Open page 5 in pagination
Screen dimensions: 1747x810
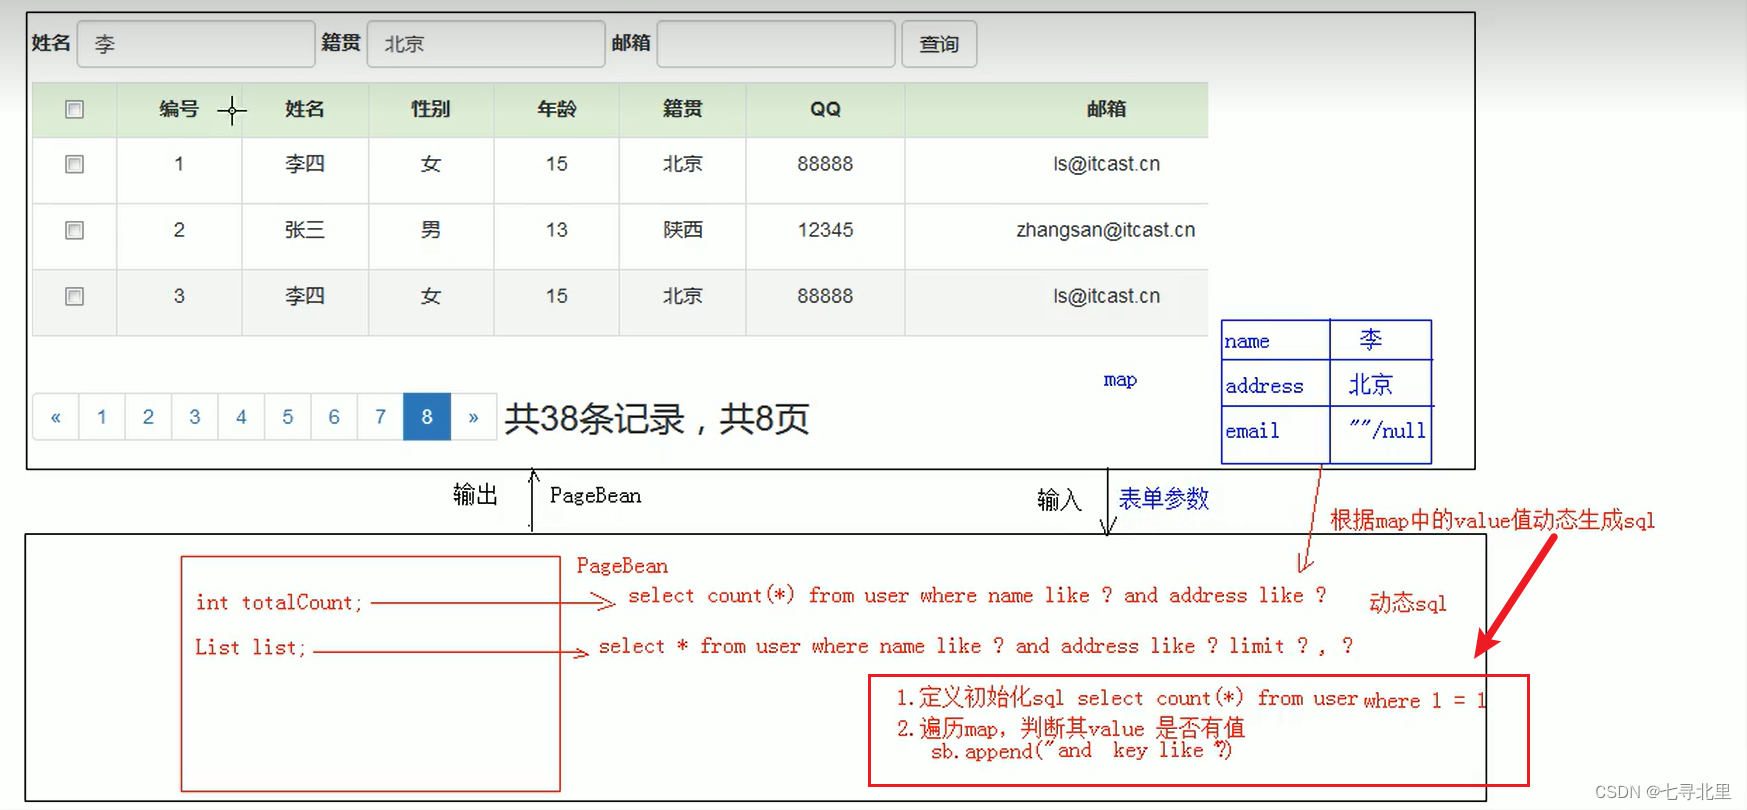pyautogui.click(x=288, y=417)
